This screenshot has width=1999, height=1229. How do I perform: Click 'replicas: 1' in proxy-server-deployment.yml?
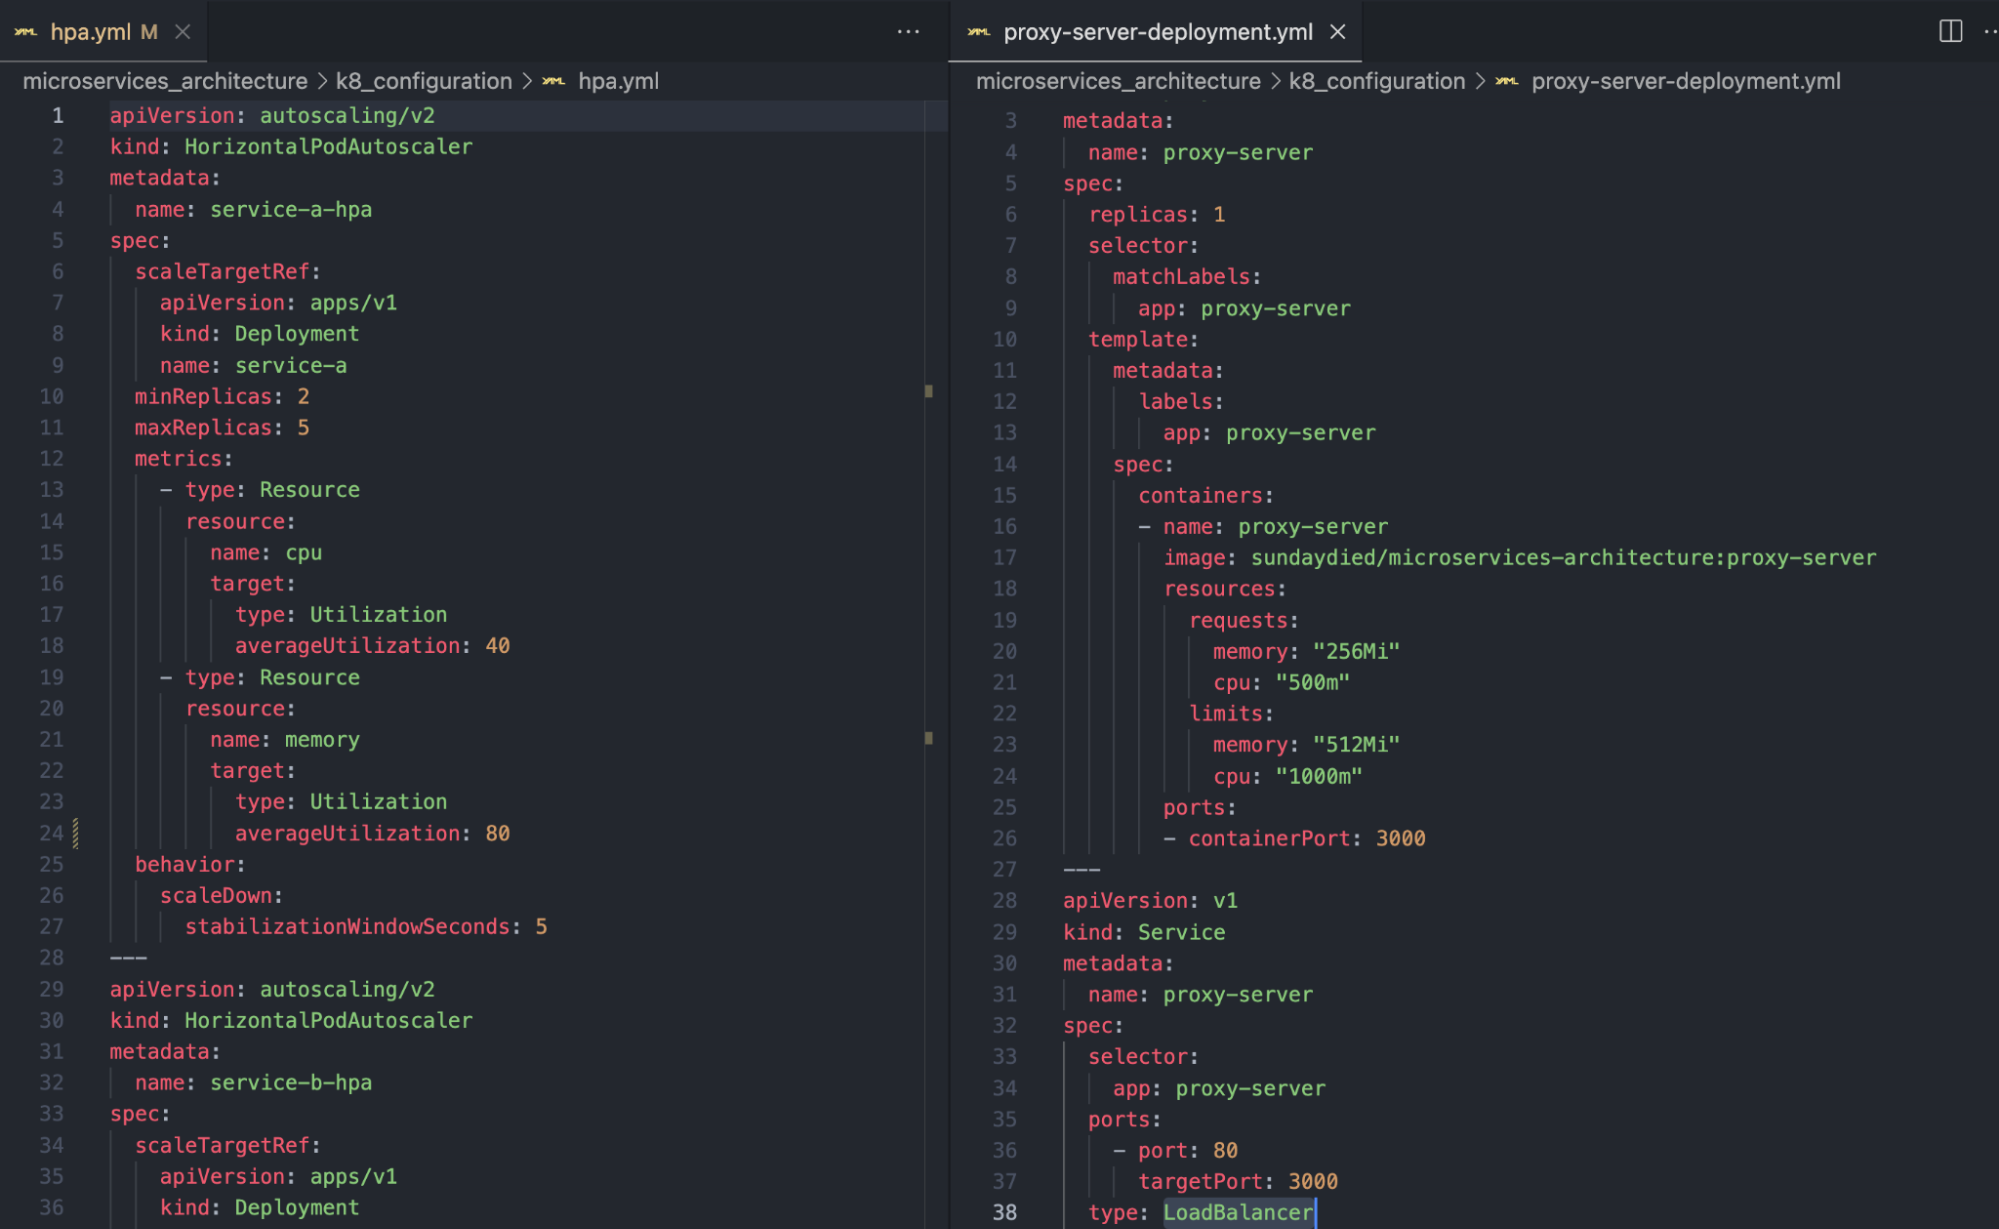(x=1157, y=214)
